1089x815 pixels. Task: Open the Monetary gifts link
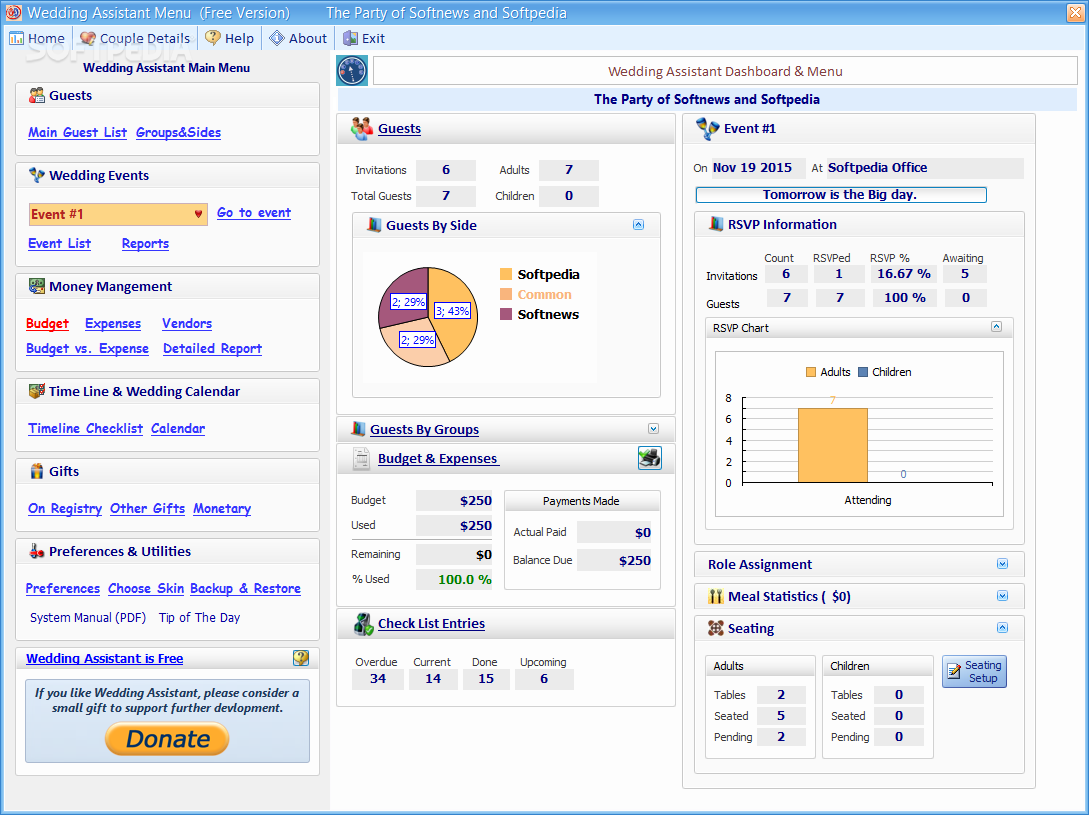pyautogui.click(x=222, y=509)
